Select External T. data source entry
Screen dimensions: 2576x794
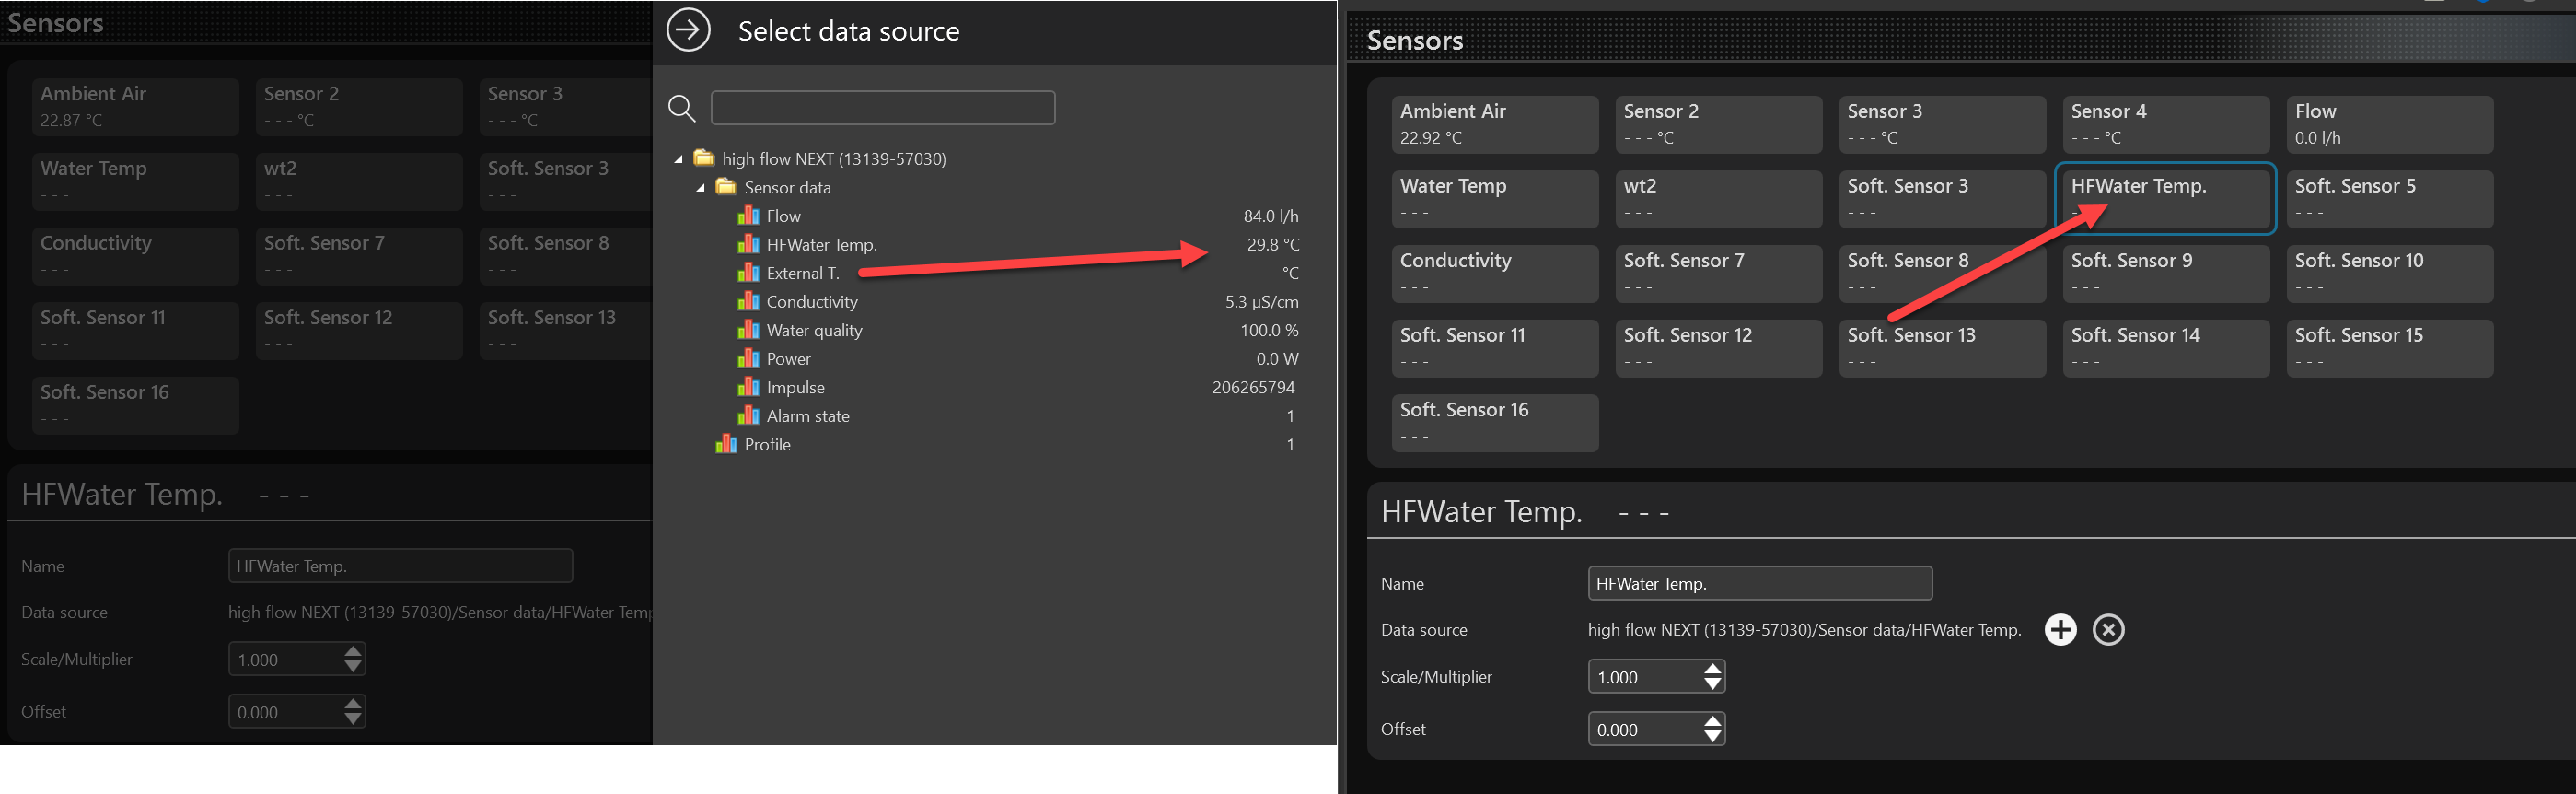click(x=802, y=273)
